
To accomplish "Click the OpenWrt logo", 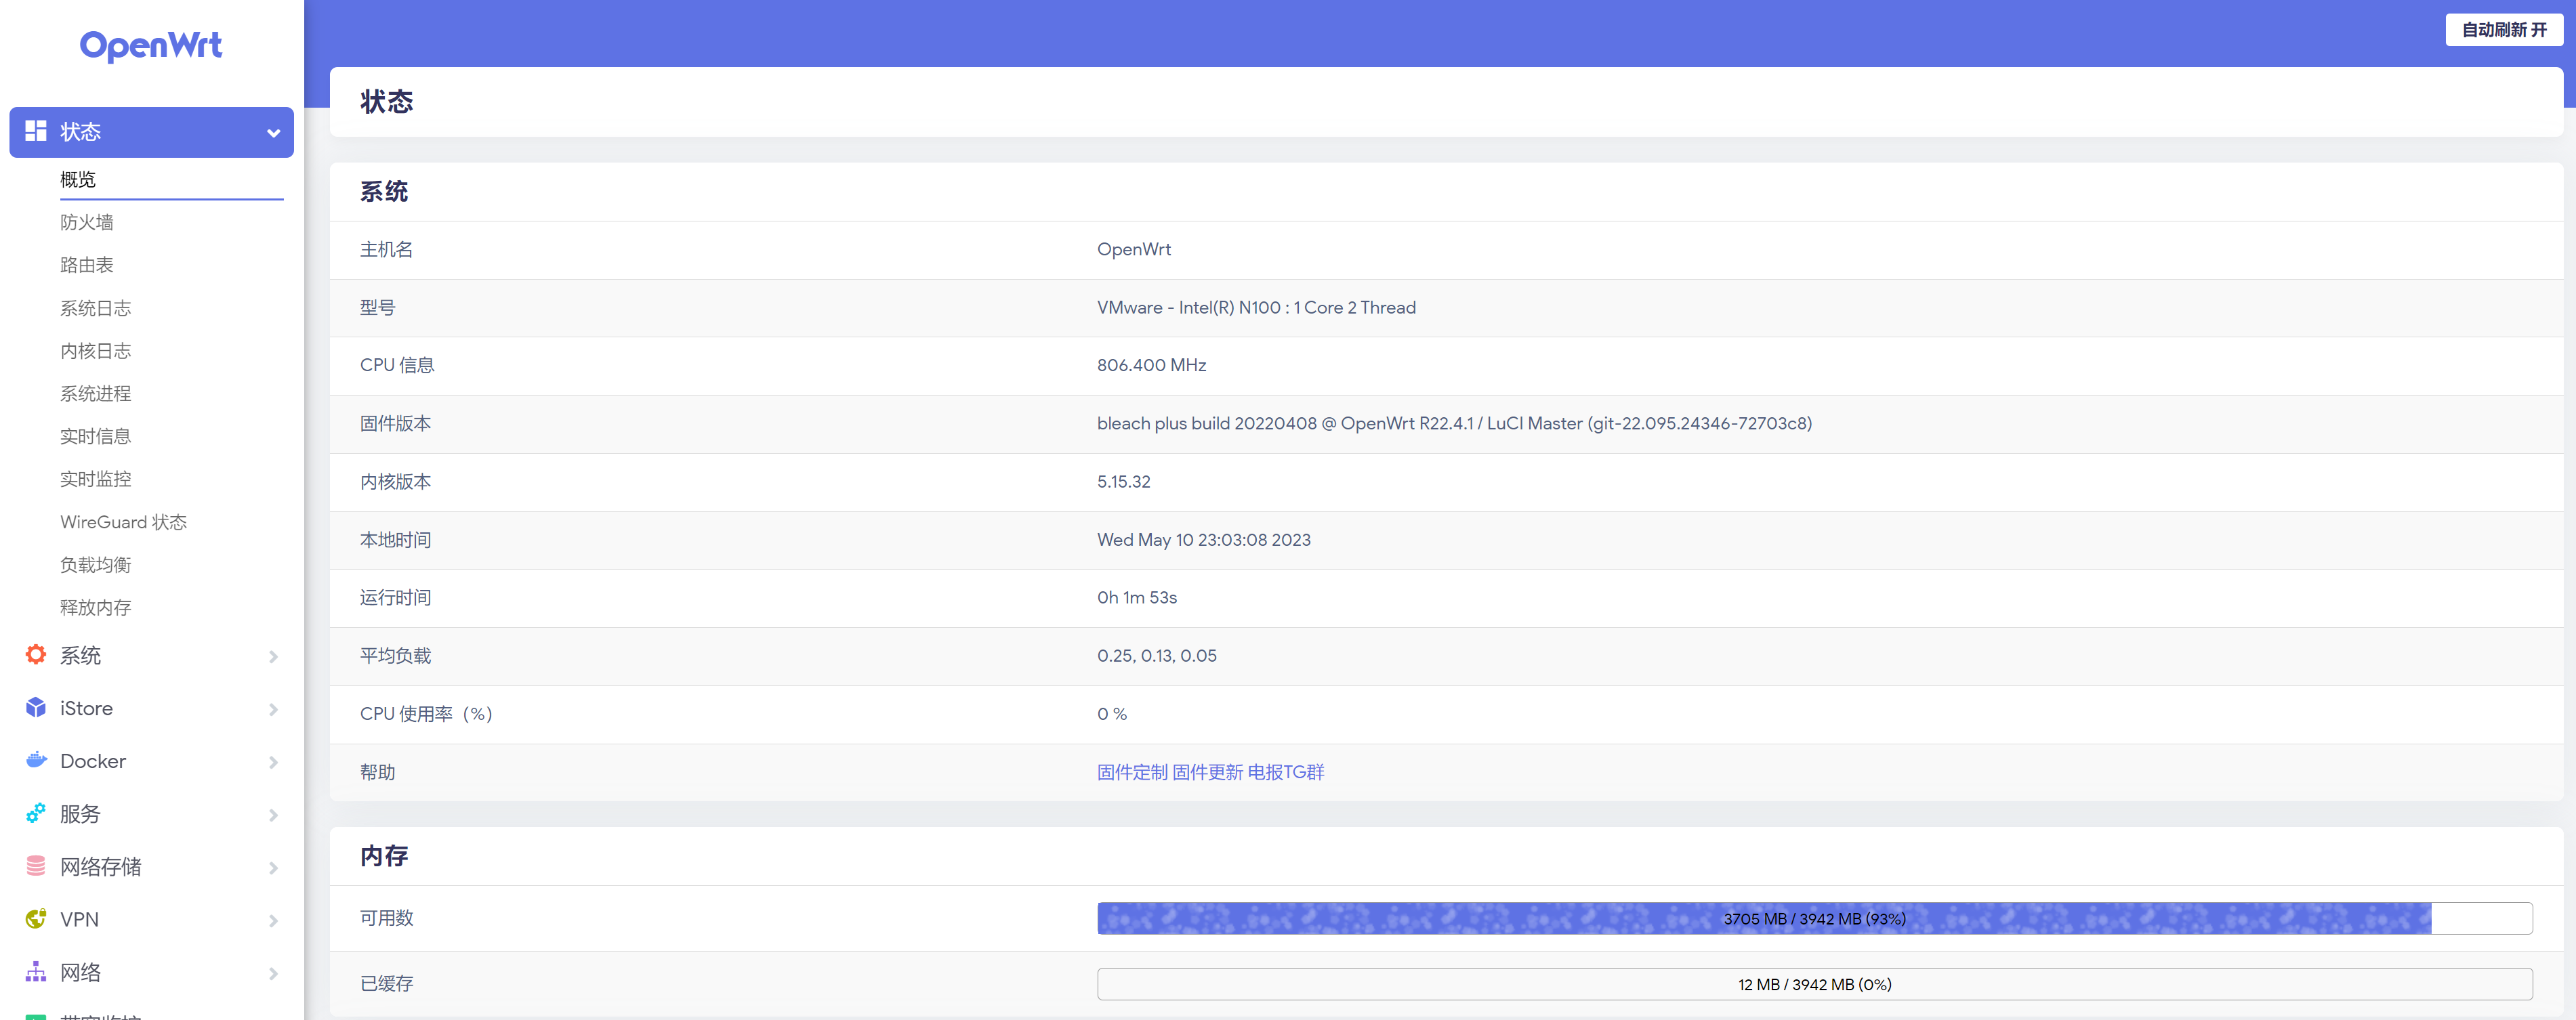I will pos(151,46).
